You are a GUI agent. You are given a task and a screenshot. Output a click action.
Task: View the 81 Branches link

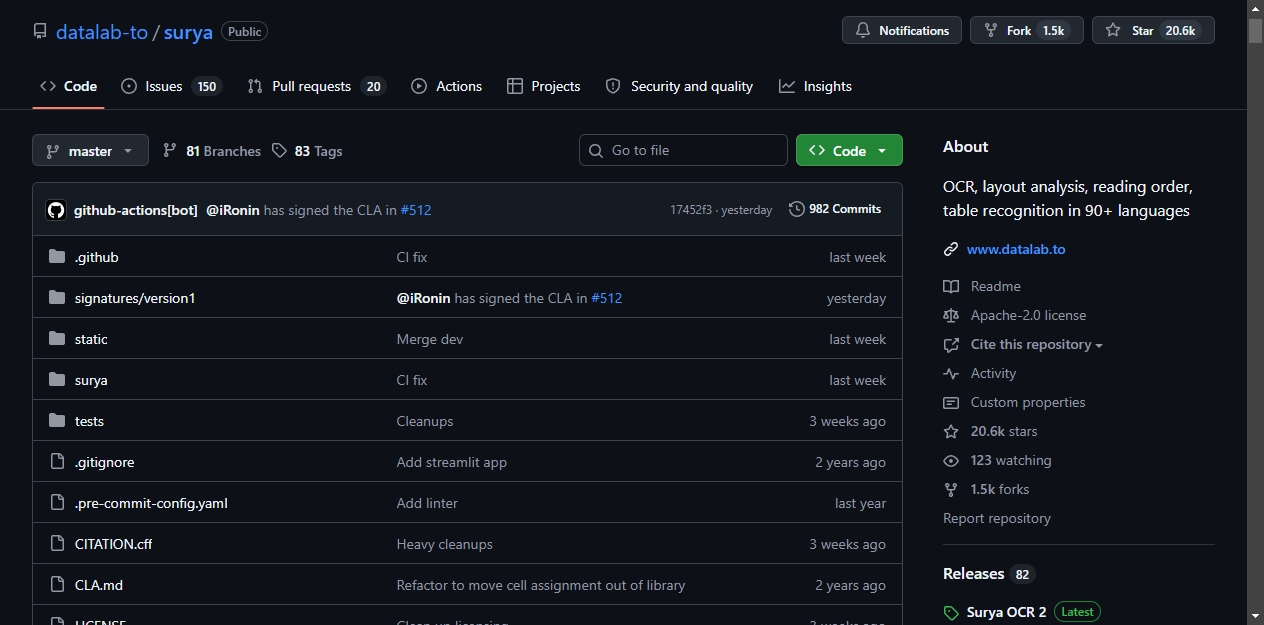[212, 151]
